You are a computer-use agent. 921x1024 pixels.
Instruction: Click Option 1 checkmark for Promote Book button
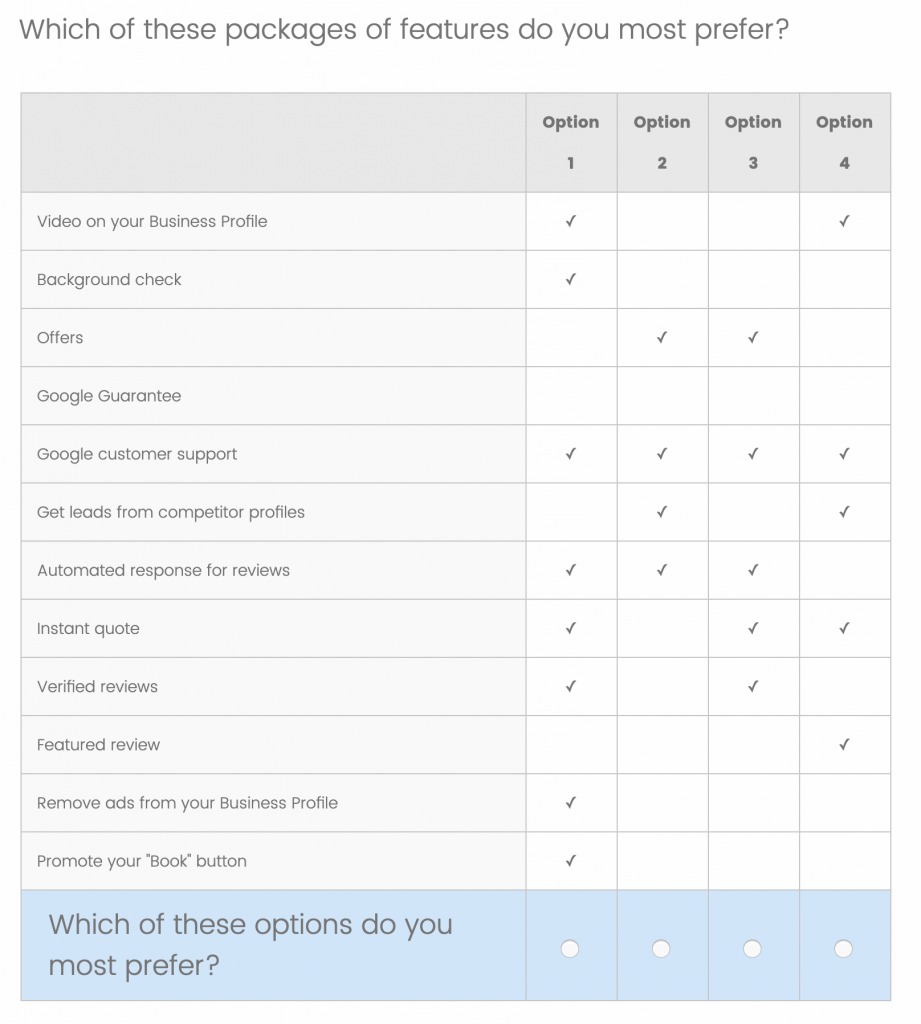571,861
